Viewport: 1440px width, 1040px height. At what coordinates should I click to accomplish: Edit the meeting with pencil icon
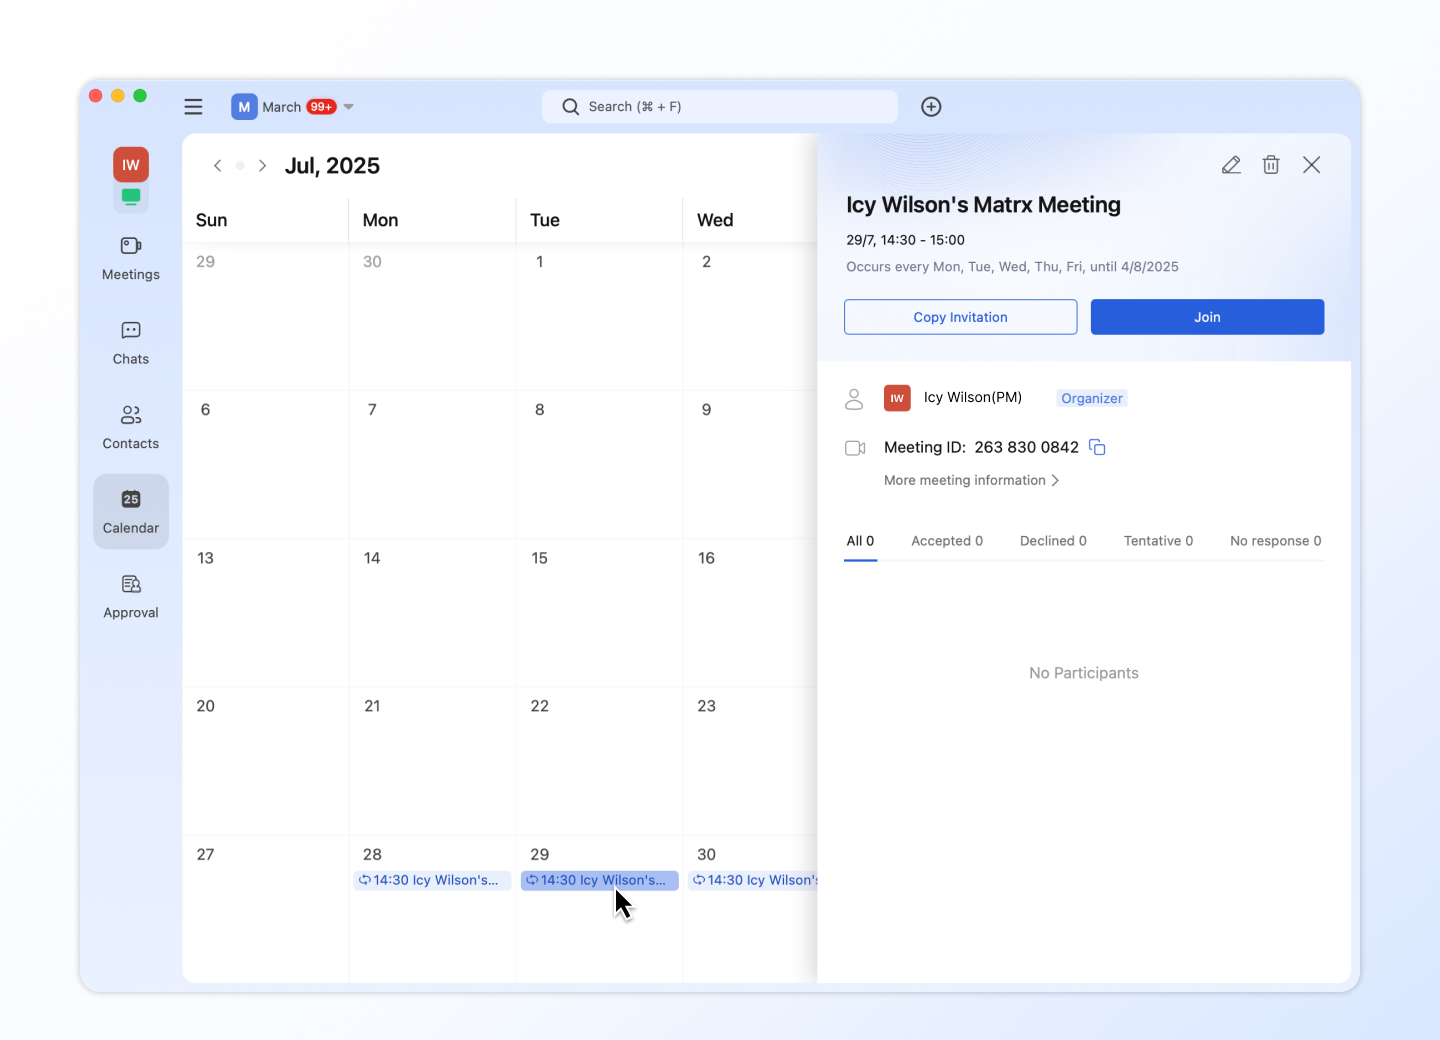click(x=1231, y=165)
